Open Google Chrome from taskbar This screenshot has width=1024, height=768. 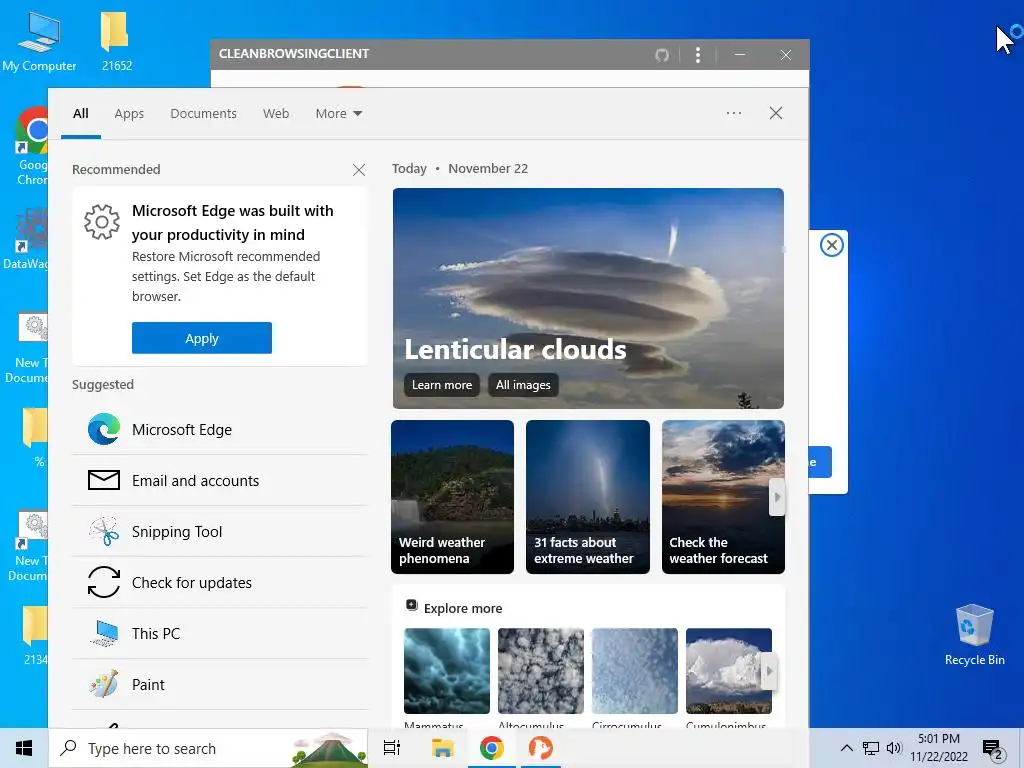491,748
